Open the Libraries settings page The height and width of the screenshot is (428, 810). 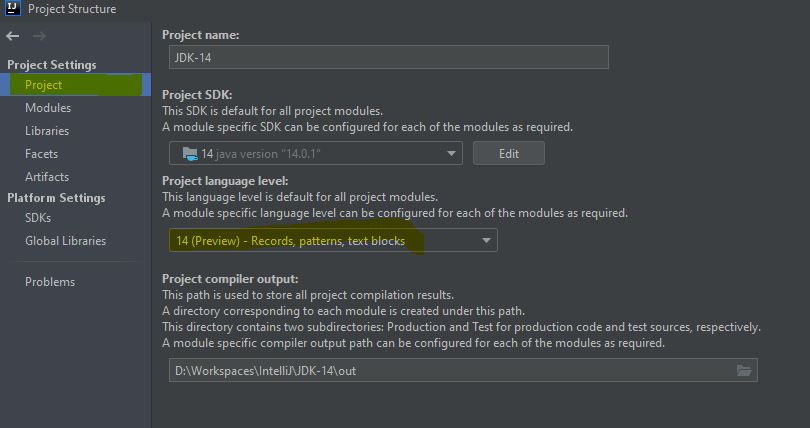pos(47,131)
